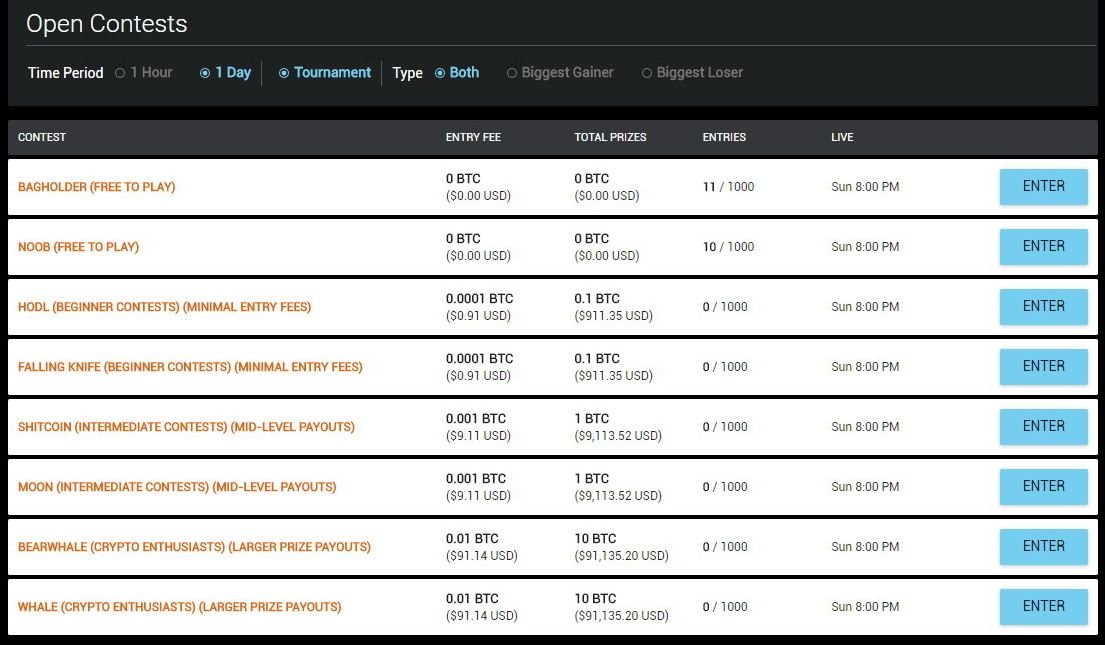Click the CONTEST column header

42,137
